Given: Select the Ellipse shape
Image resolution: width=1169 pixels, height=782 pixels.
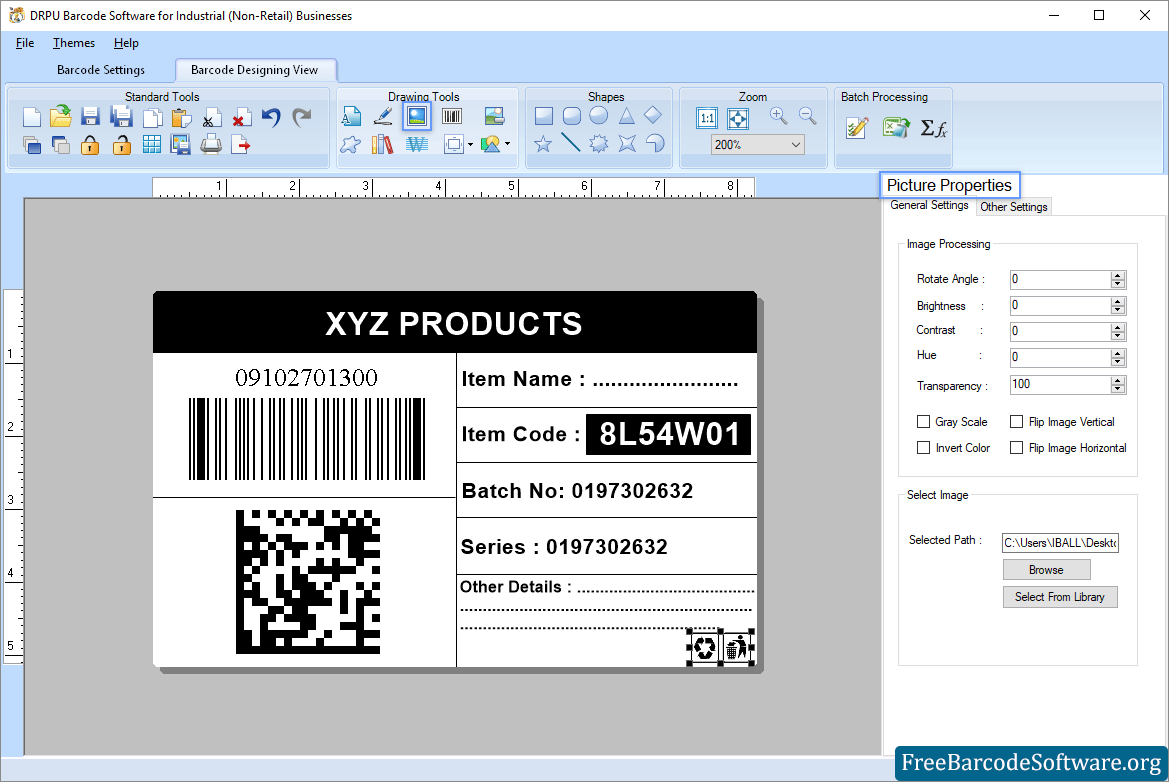Looking at the screenshot, I should click(599, 116).
